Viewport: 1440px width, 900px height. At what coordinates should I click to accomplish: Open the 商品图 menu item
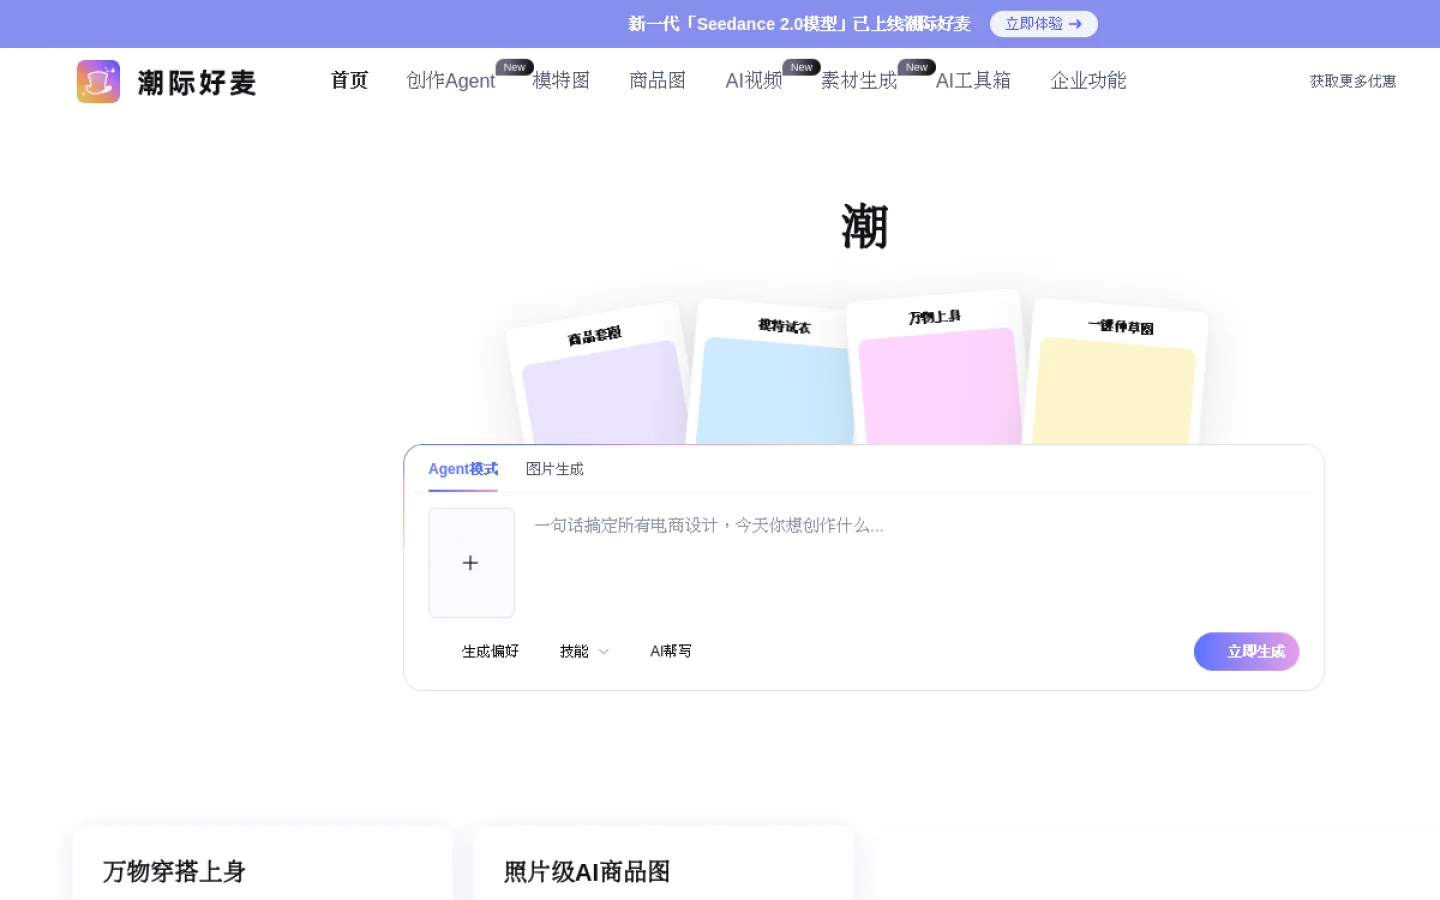pos(657,80)
